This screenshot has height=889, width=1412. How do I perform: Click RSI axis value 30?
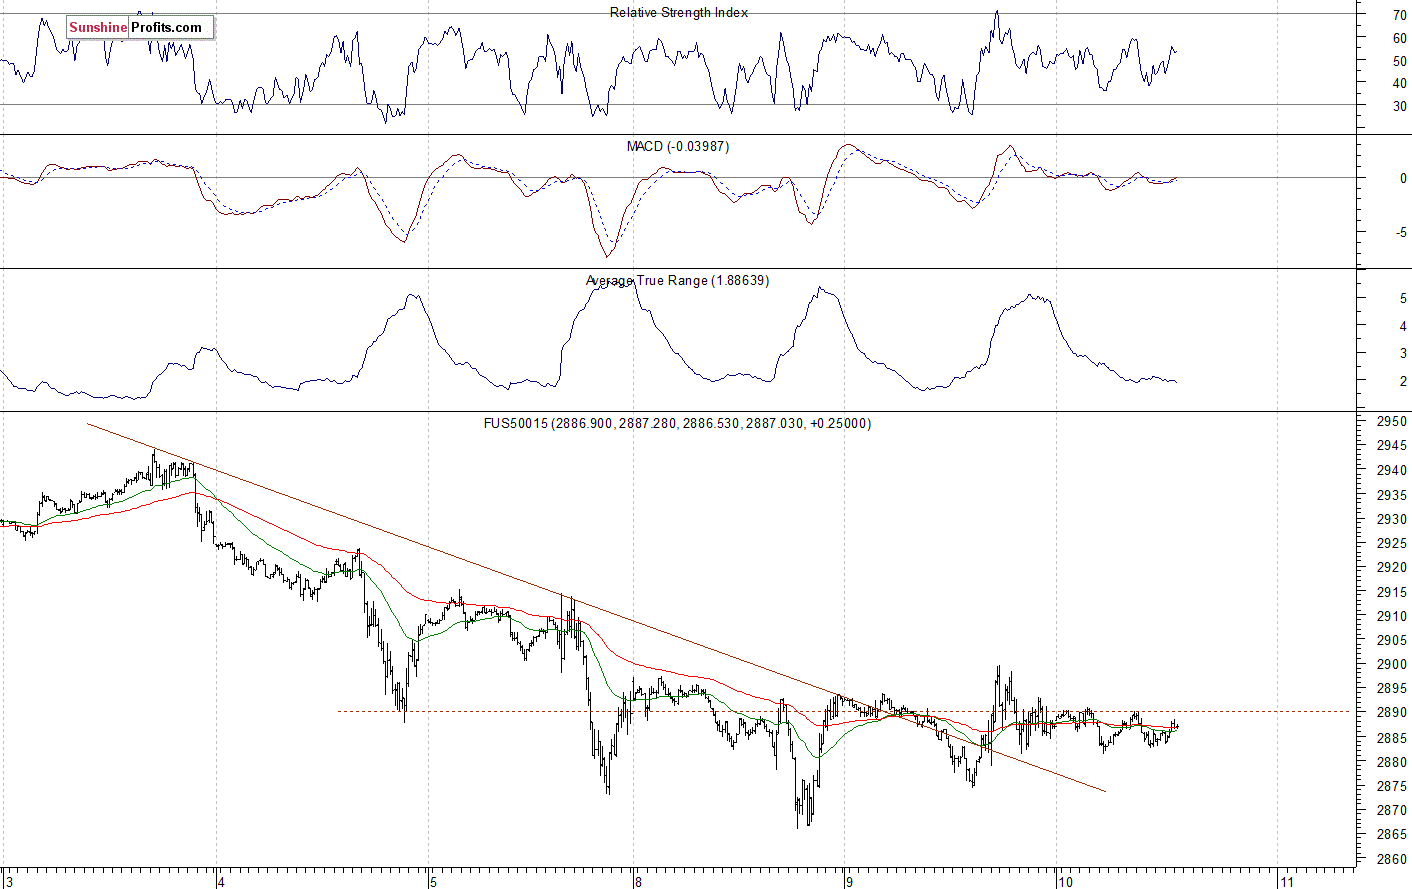click(1399, 106)
